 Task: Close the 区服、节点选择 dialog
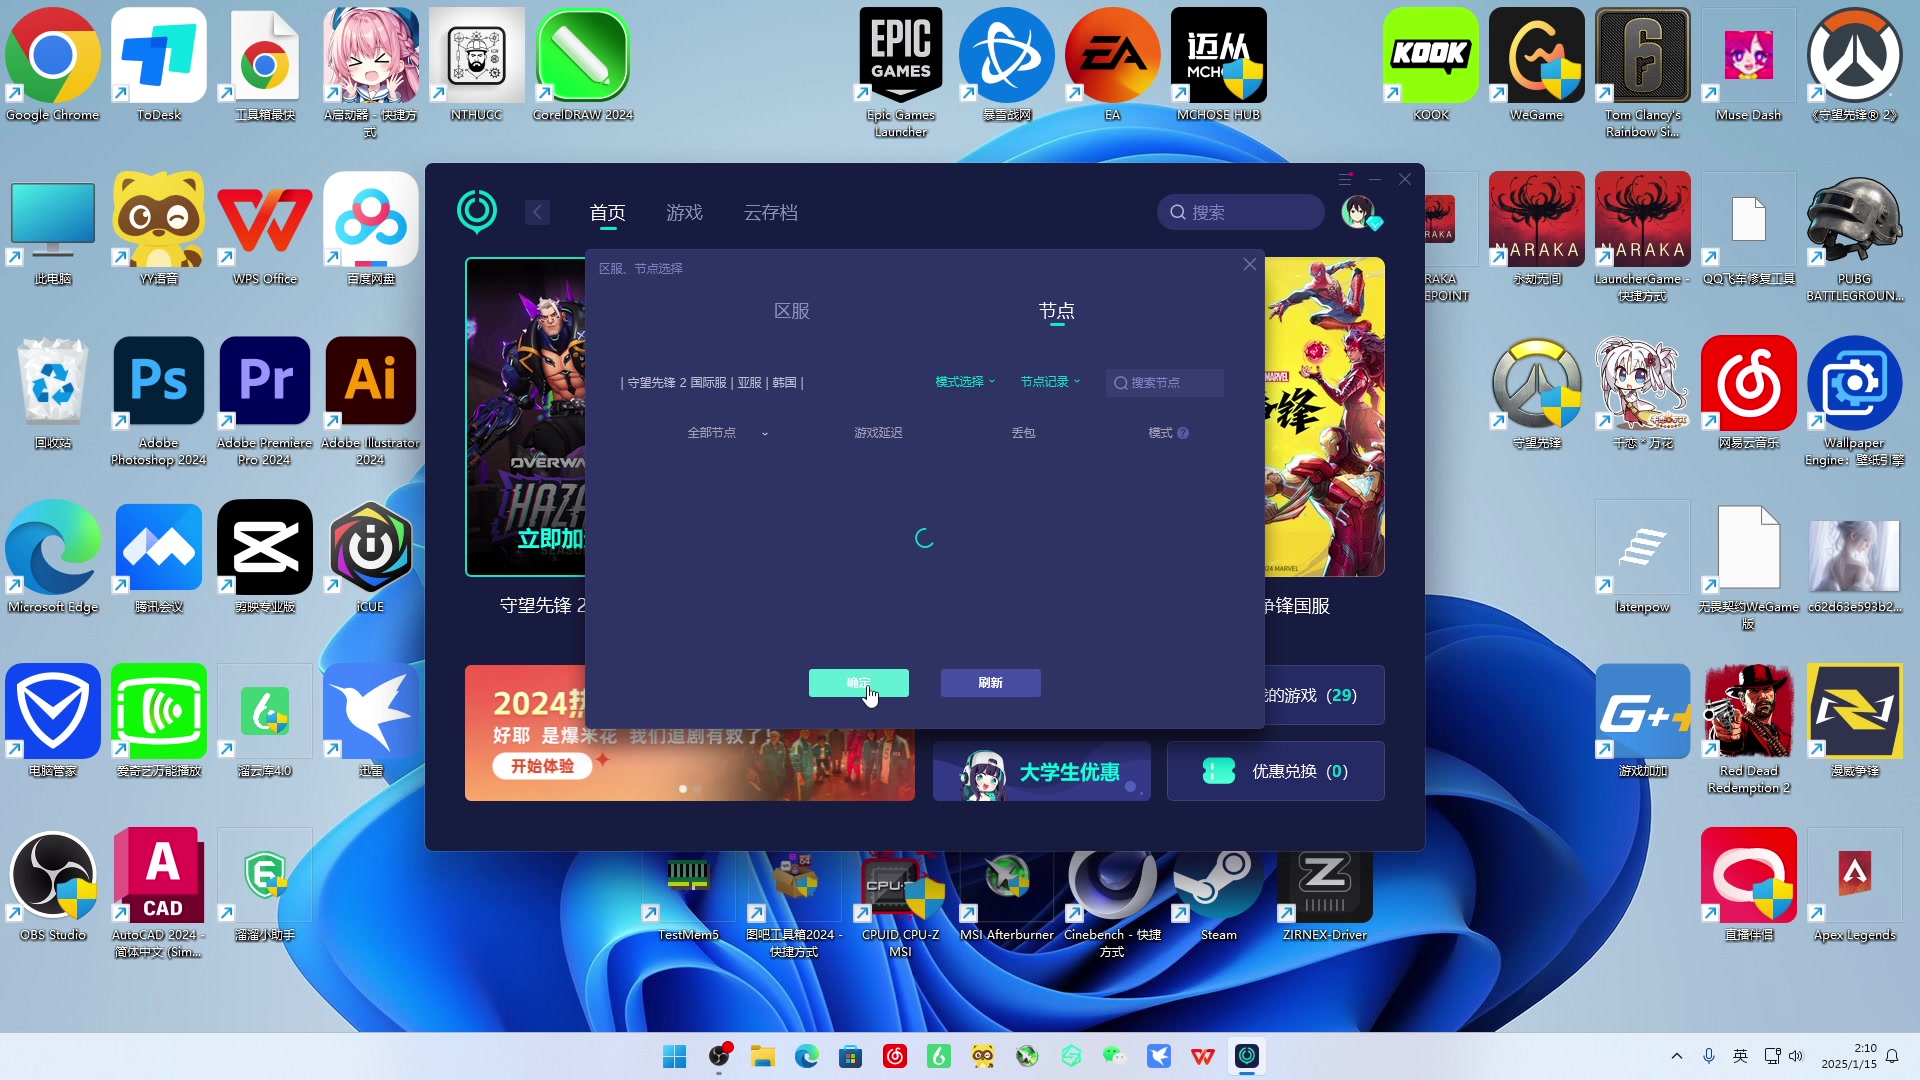coord(1250,264)
